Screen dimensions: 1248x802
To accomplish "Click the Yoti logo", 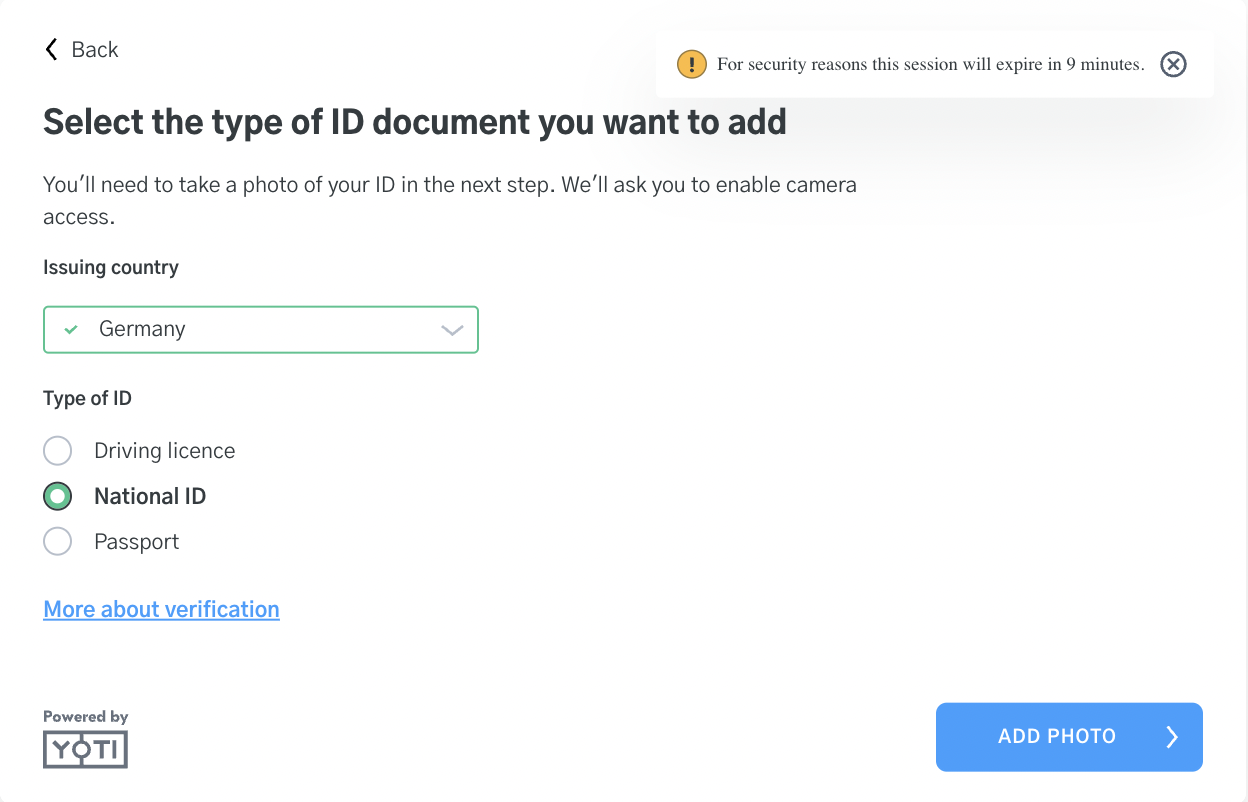I will click(x=86, y=748).
